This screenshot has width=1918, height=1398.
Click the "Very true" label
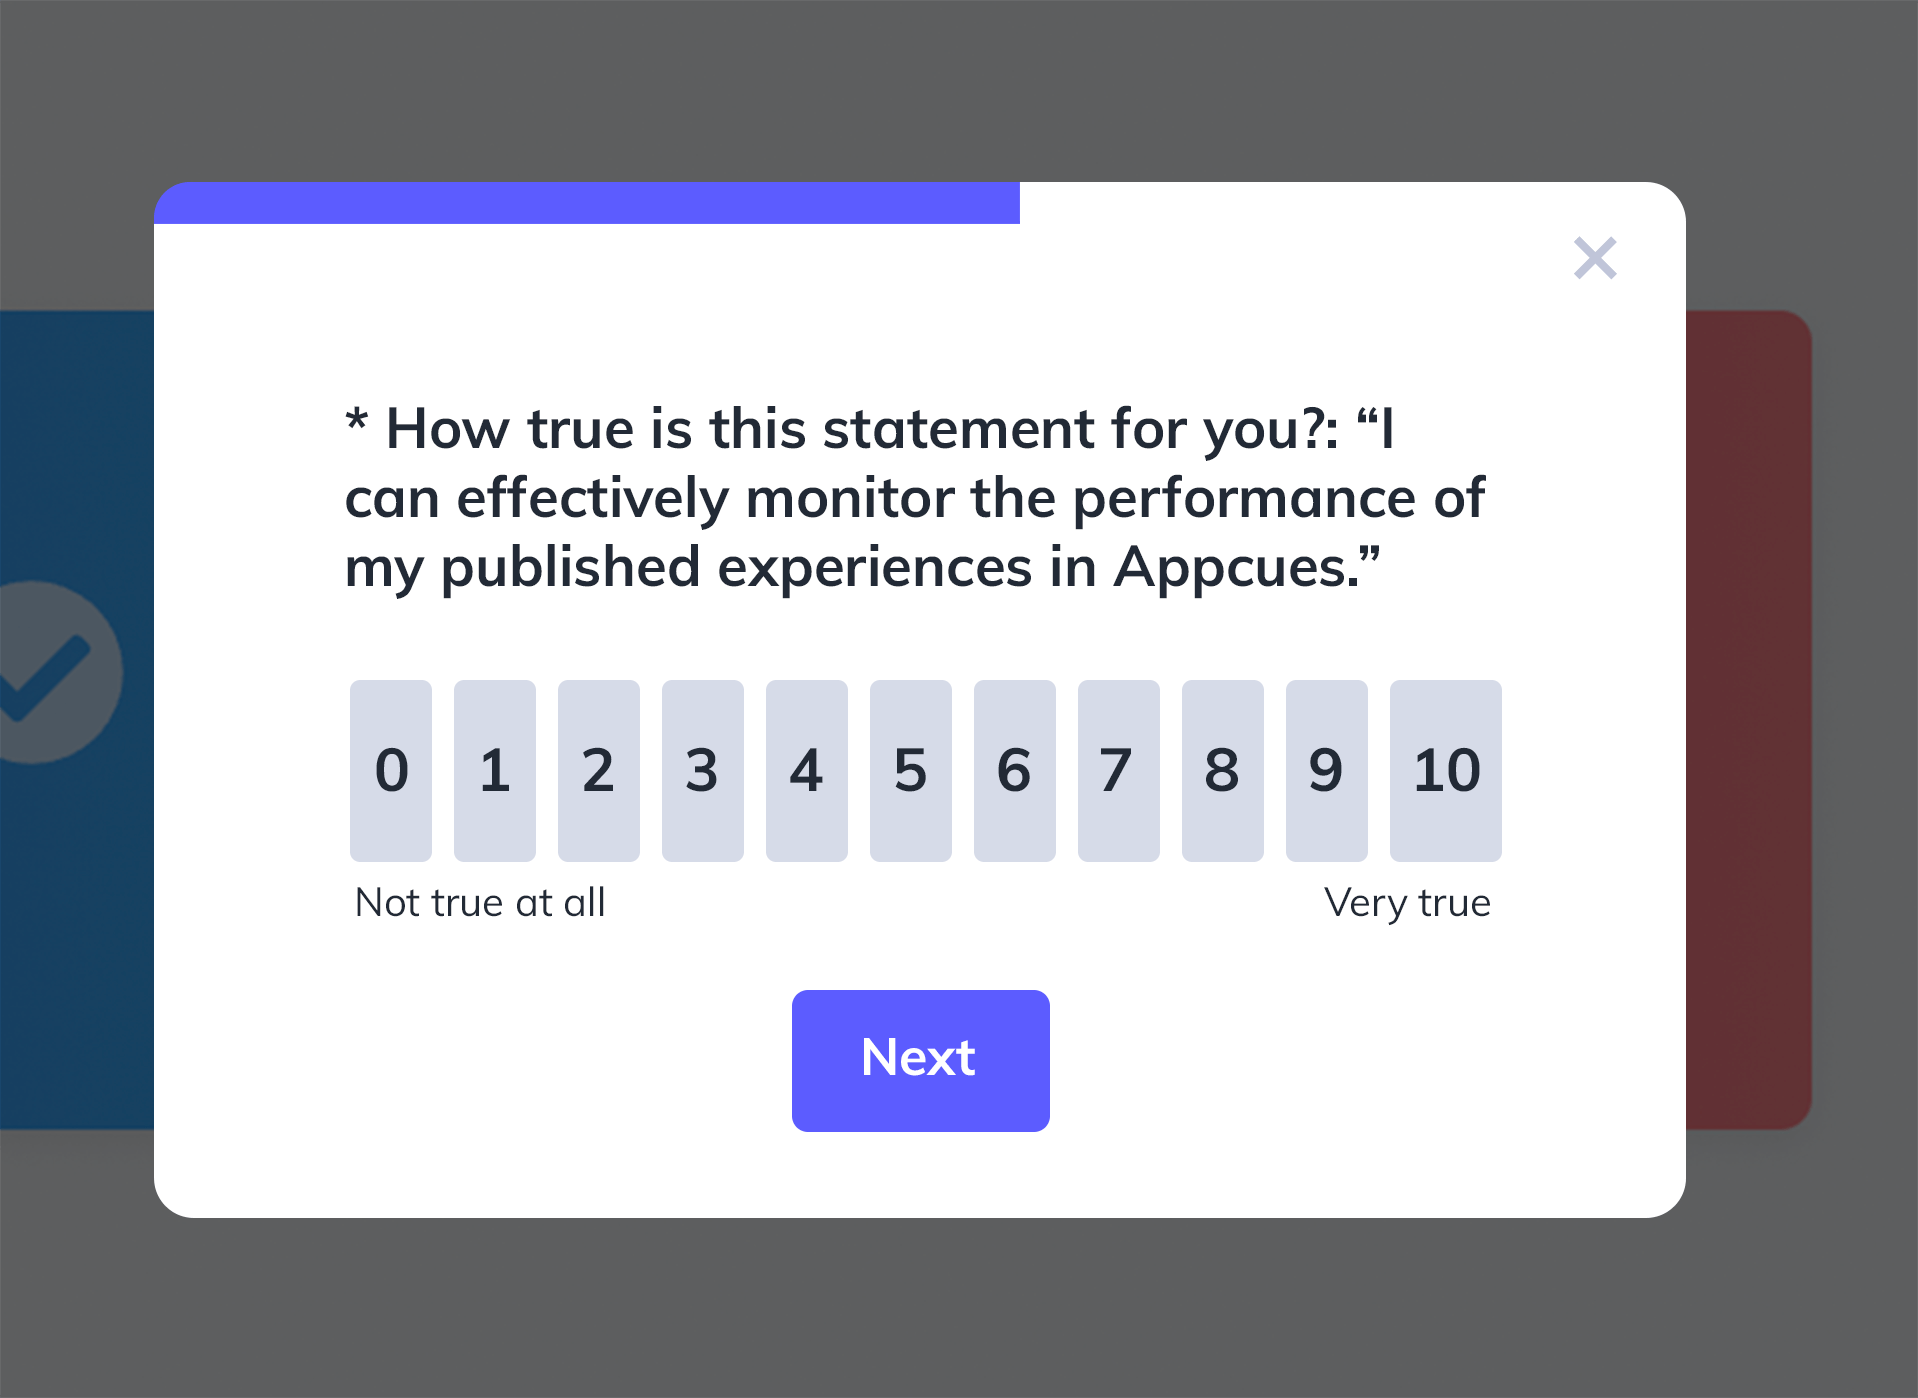pos(1407,903)
